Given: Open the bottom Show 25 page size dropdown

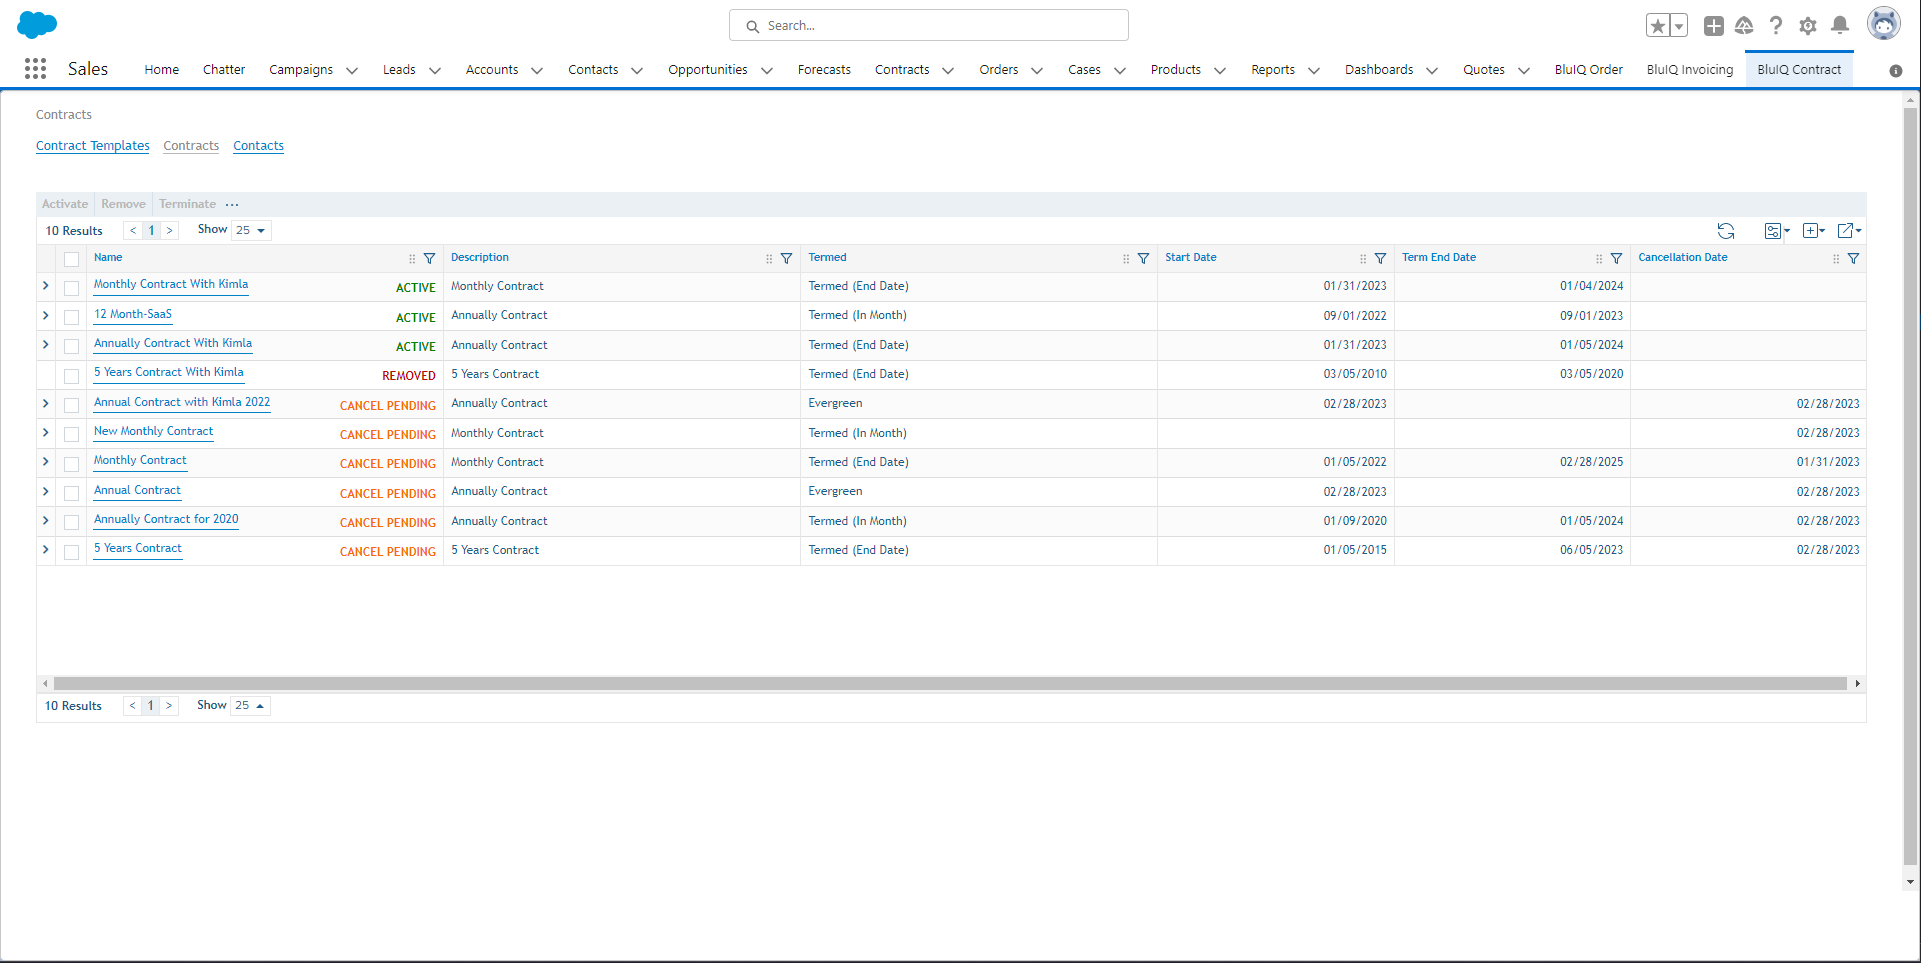Looking at the screenshot, I should pyautogui.click(x=250, y=706).
